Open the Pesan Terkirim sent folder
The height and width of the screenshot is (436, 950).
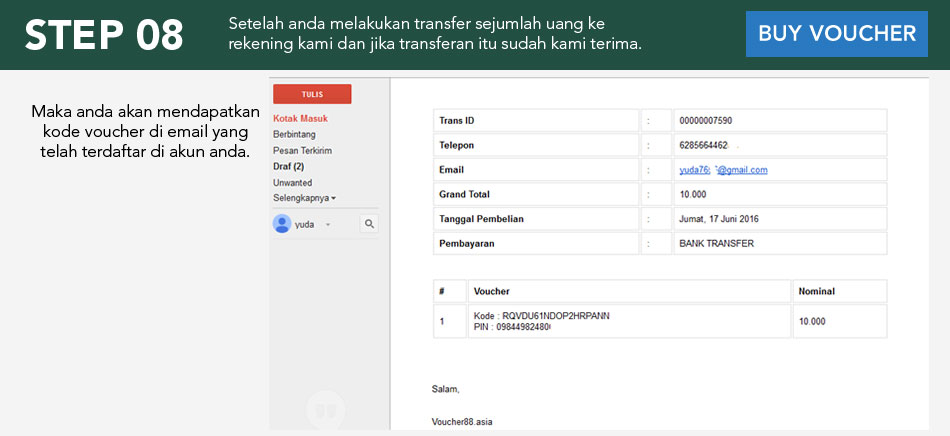pos(302,150)
